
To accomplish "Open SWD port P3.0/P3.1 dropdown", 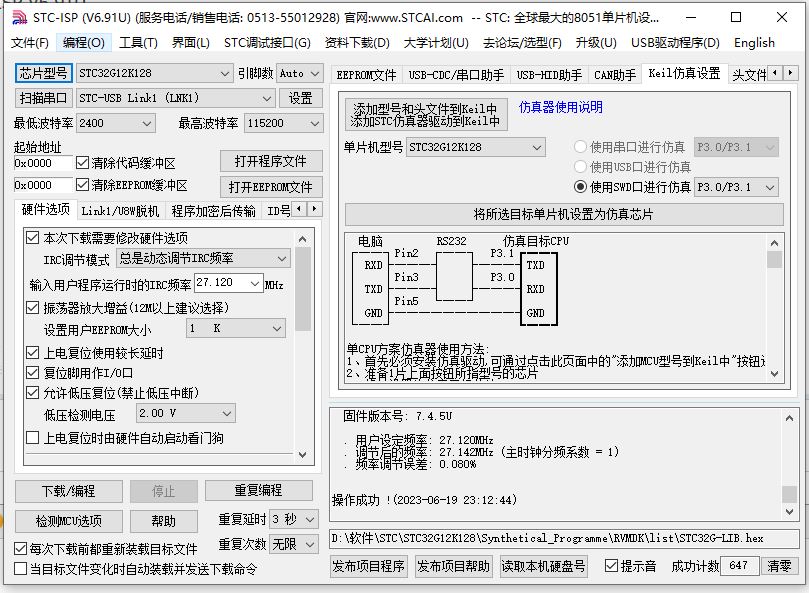I will pyautogui.click(x=736, y=187).
